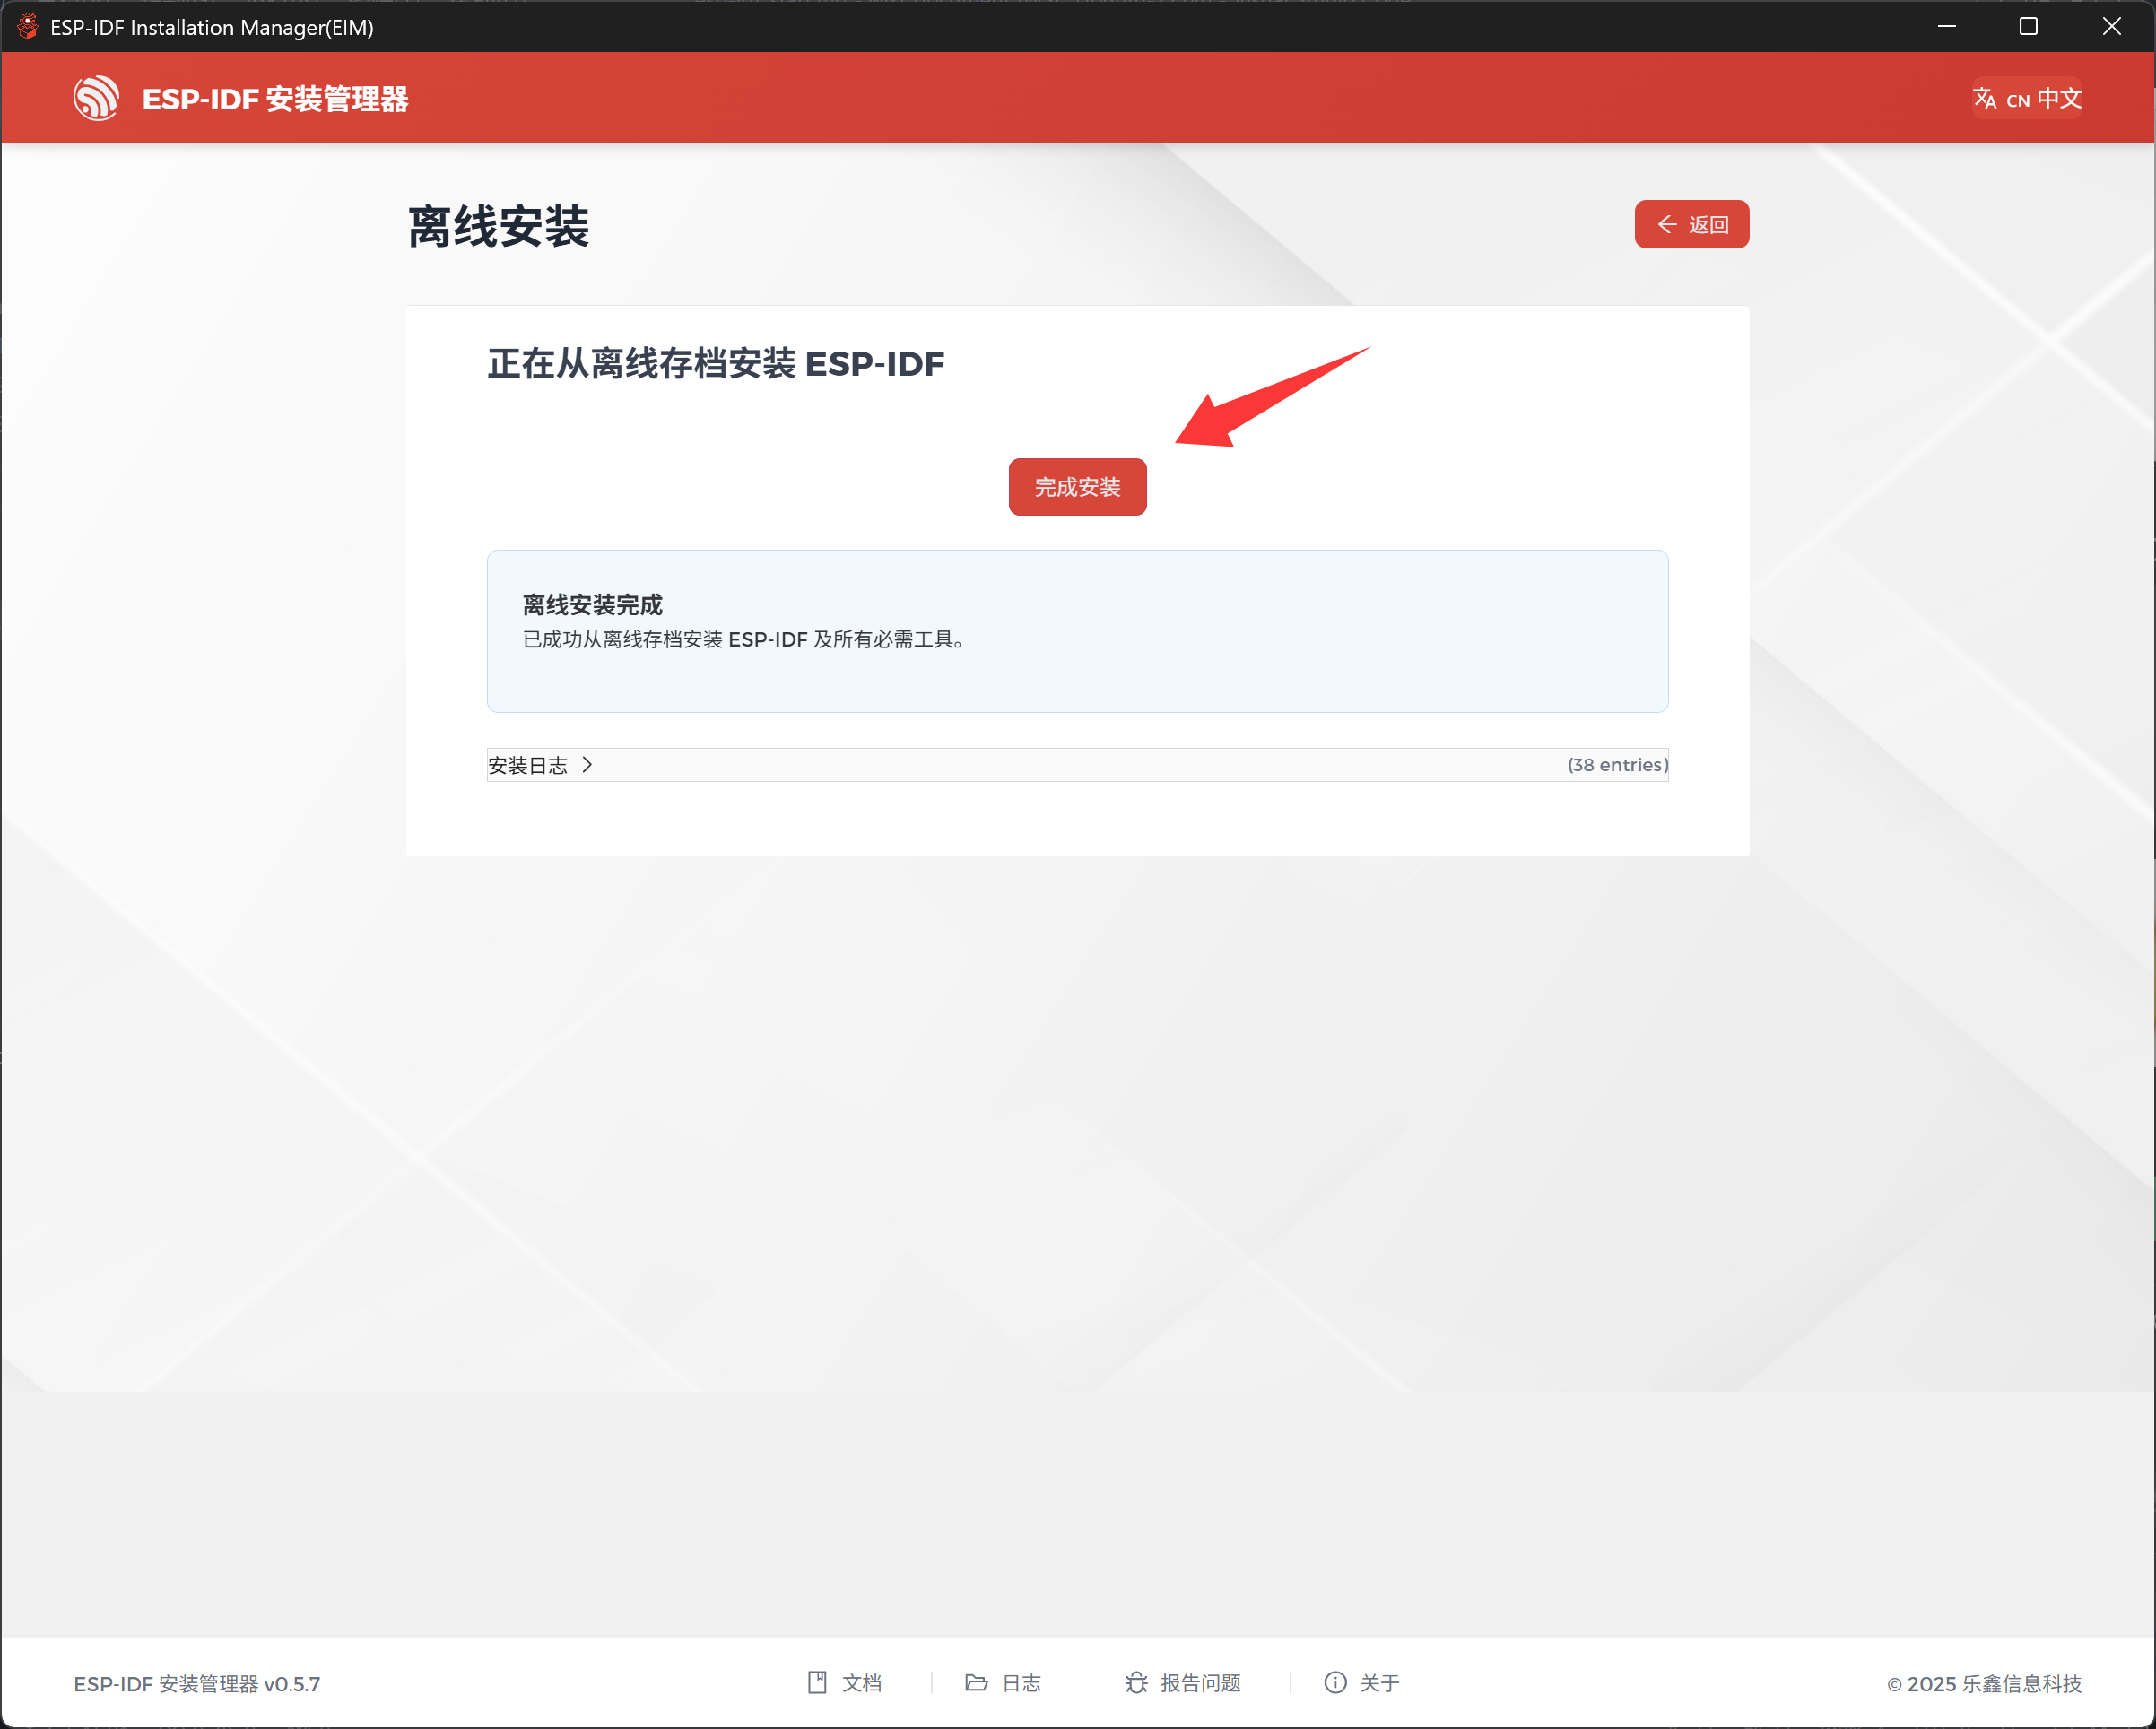
Task: Click the (38 entries) log count
Action: (1617, 765)
